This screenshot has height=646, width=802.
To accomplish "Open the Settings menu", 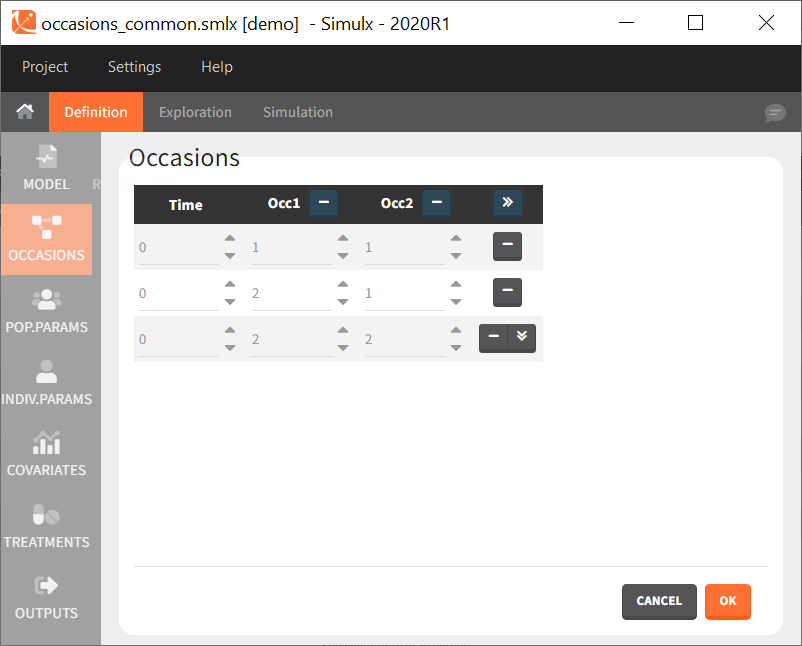I will [134, 67].
